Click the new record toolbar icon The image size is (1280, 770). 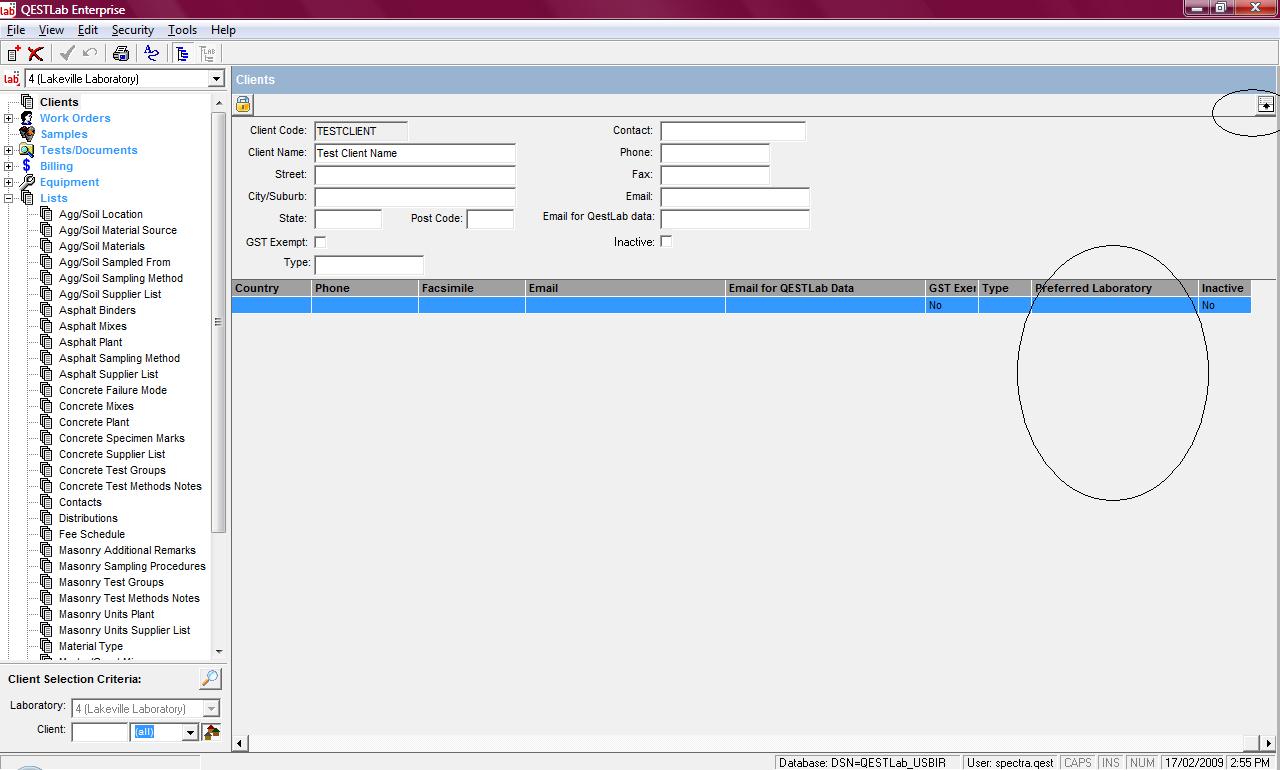pos(14,54)
